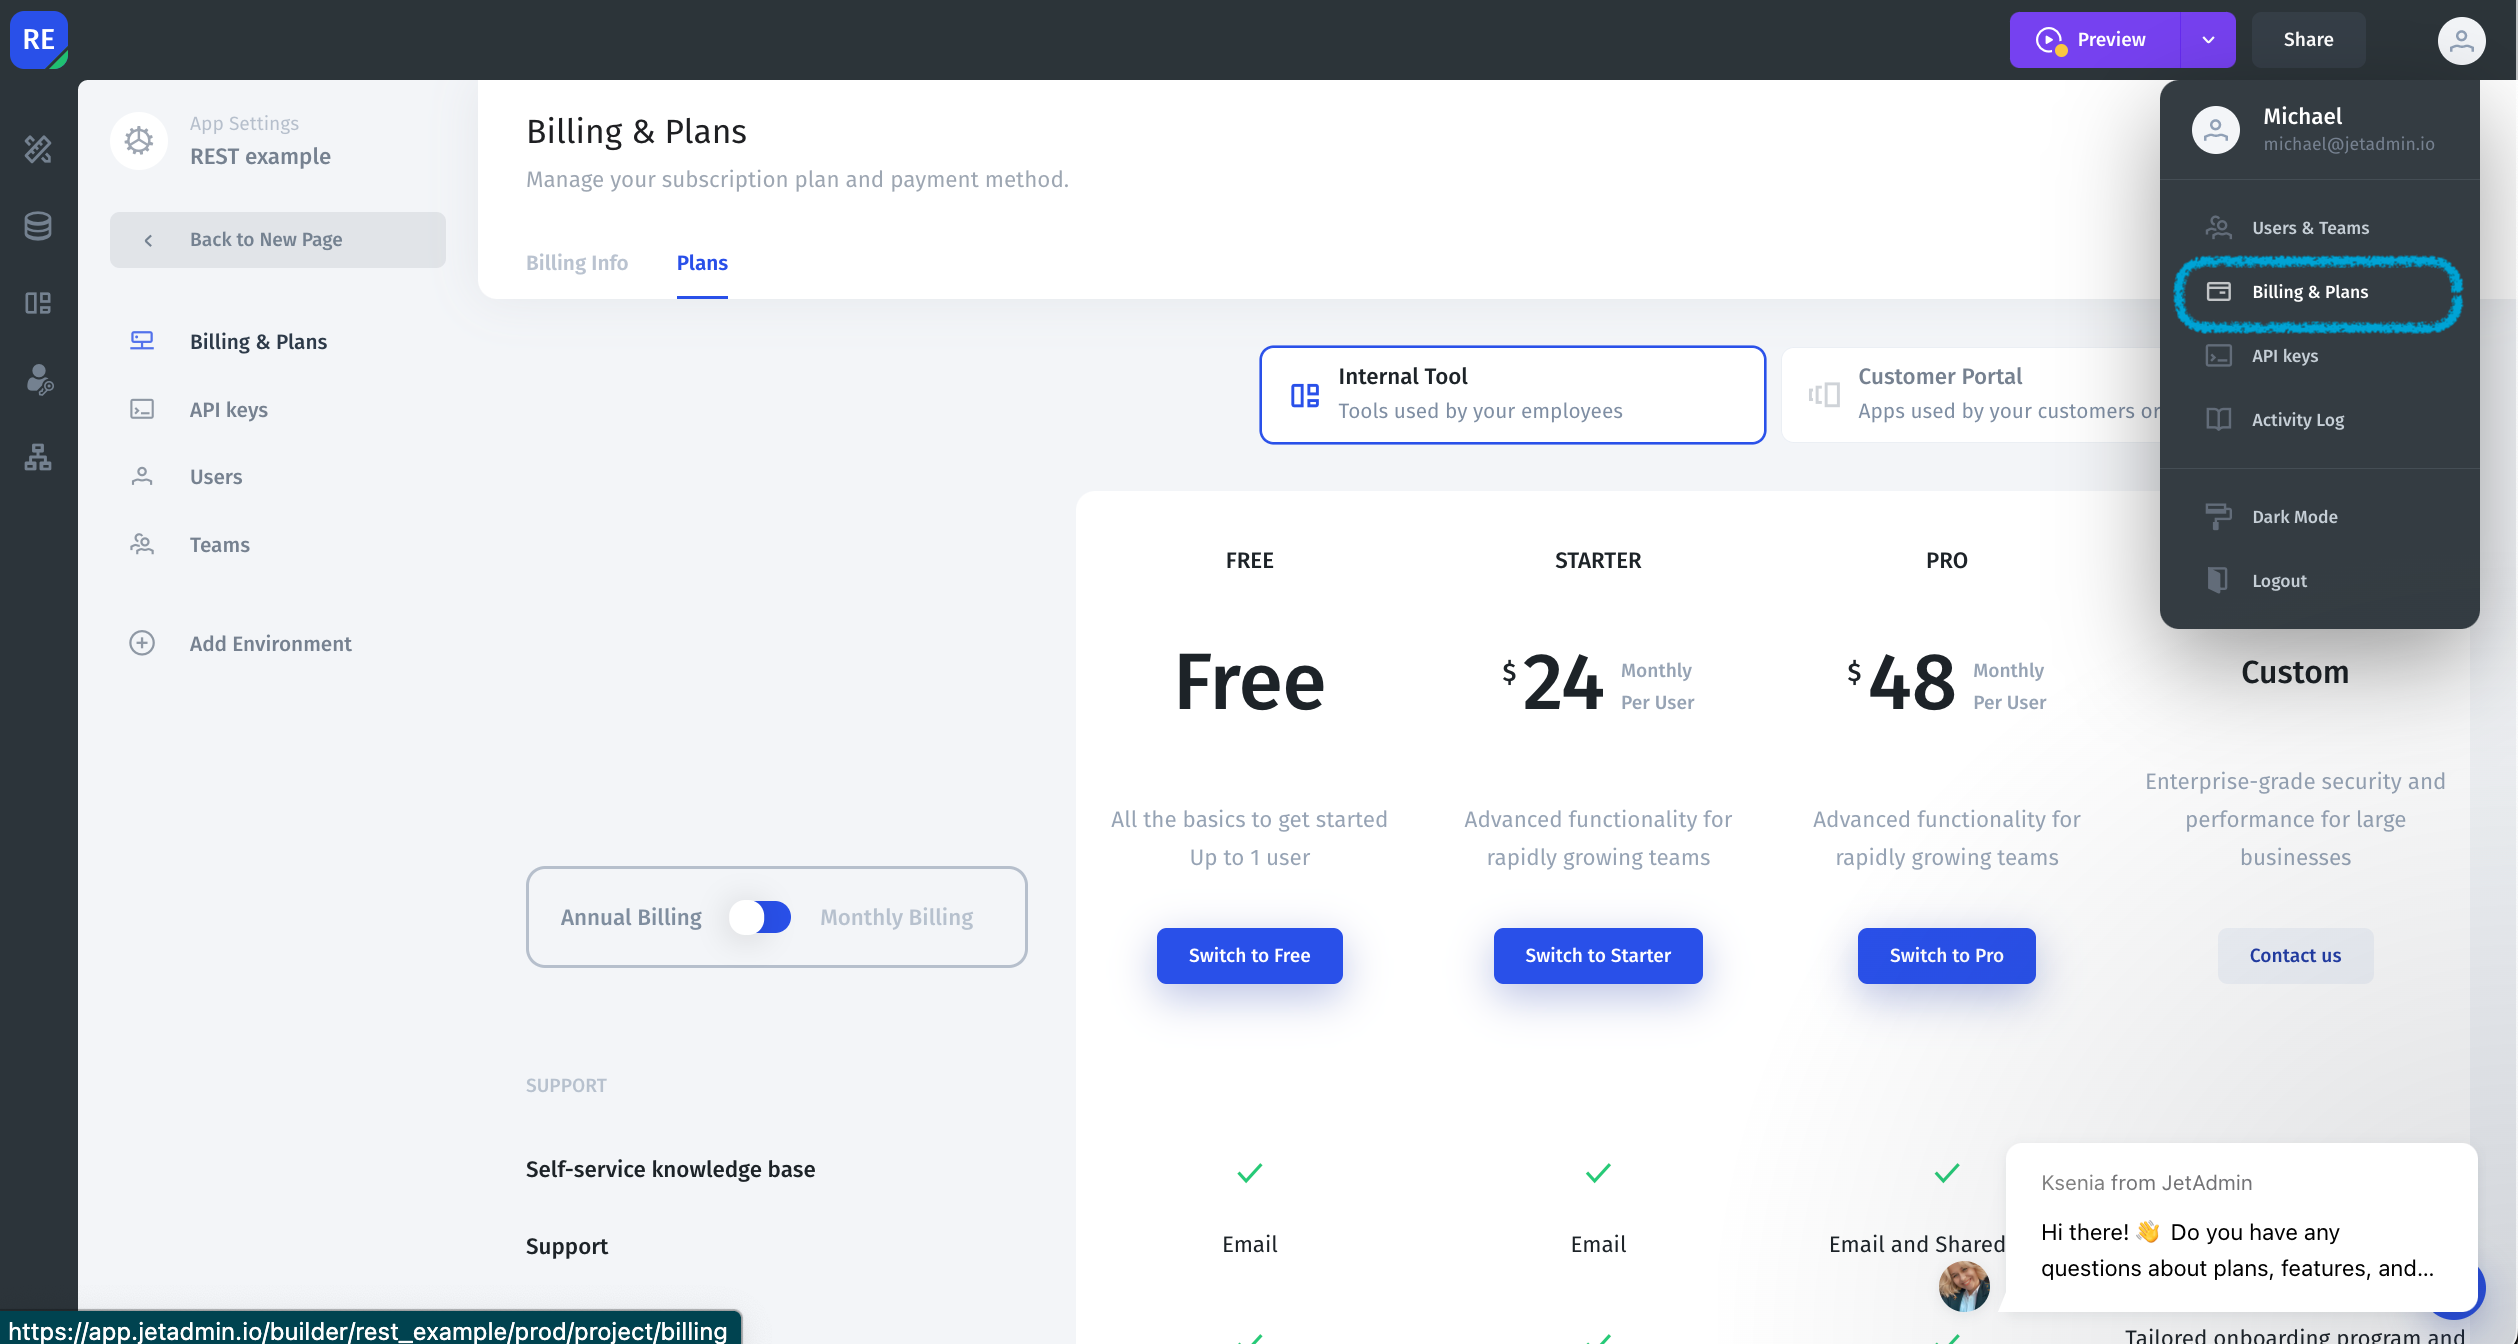The image size is (2518, 1344).
Task: Open the database icon in left sidebar
Action: 38,226
